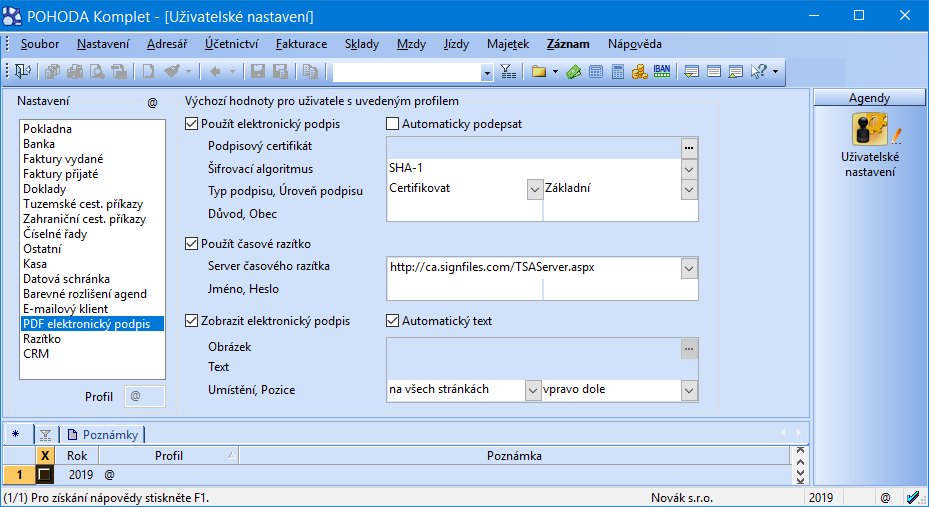The width and height of the screenshot is (929, 507).
Task: Open the 'vpravo dole' position dropdown
Action: point(688,390)
